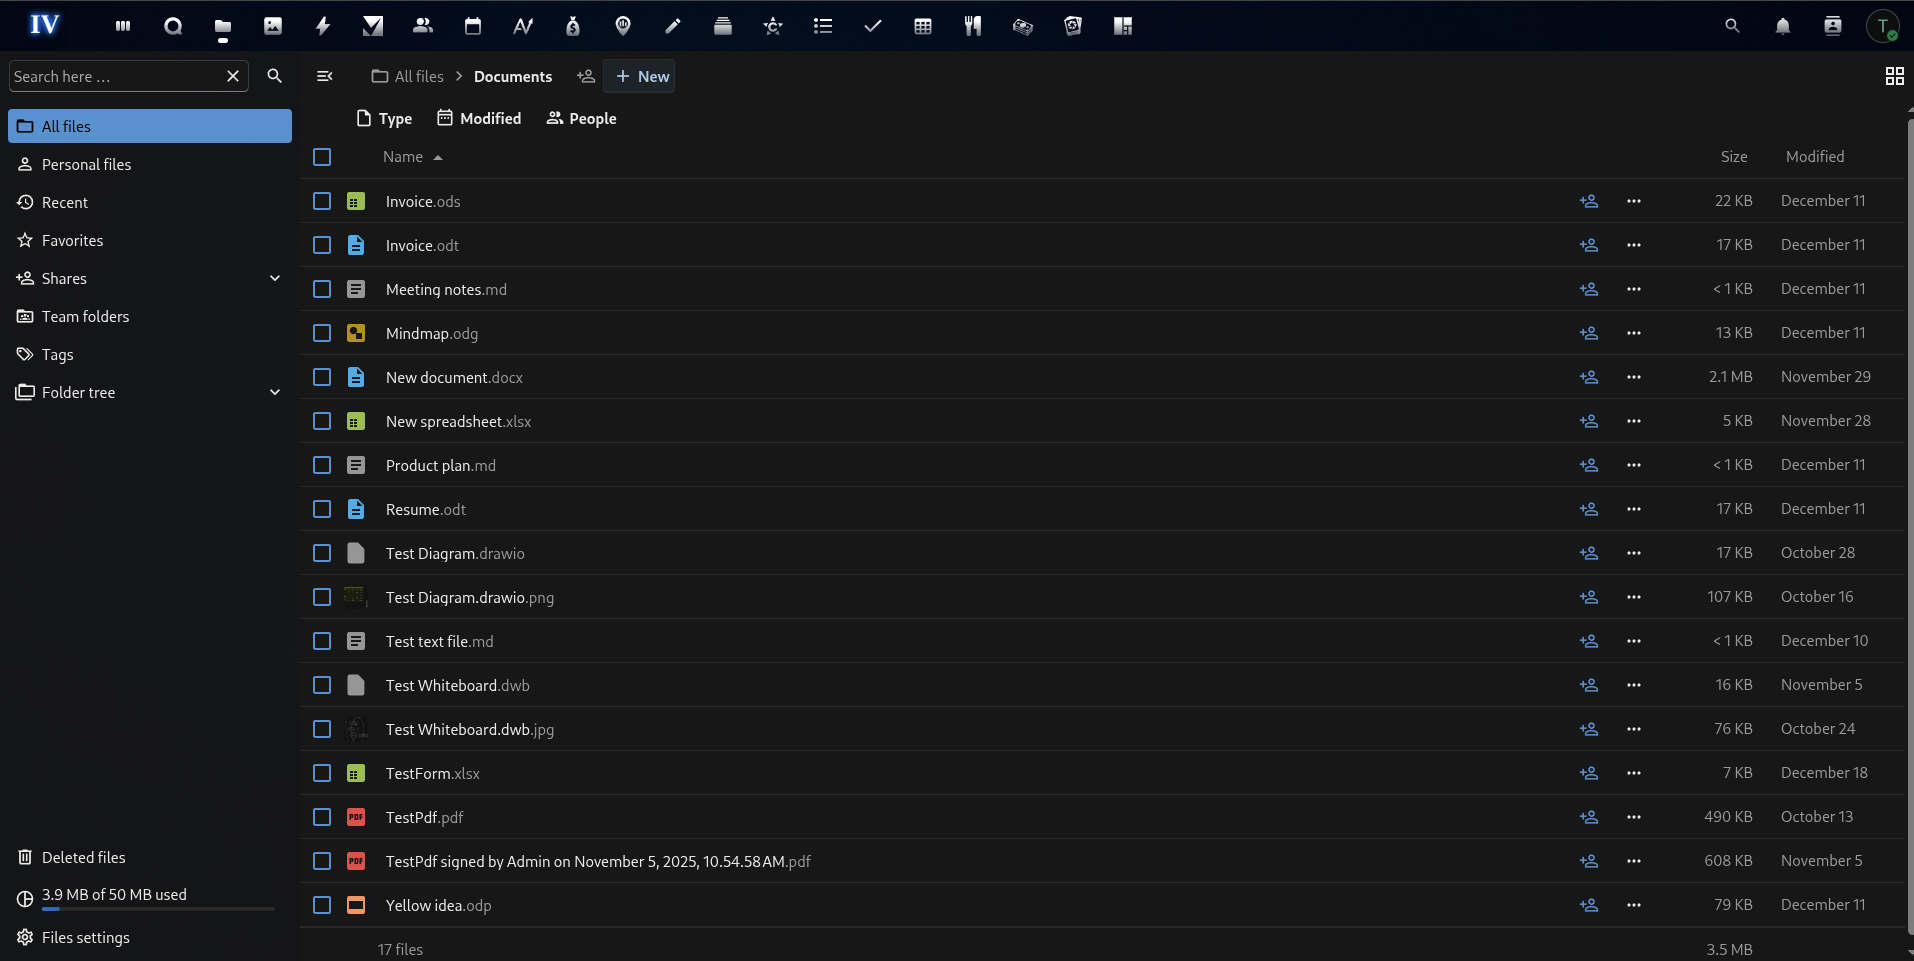This screenshot has width=1914, height=961.
Task: Open the Notifications bell
Action: coord(1783,25)
